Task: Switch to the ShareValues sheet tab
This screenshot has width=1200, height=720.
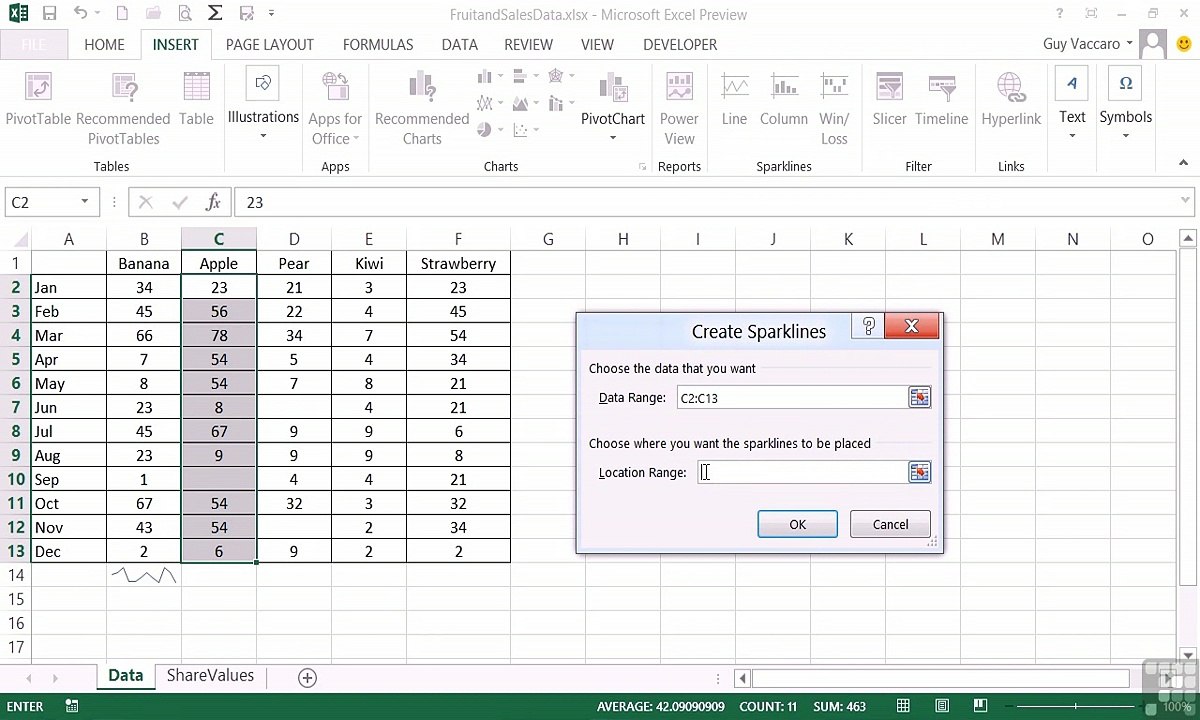Action: [210, 676]
